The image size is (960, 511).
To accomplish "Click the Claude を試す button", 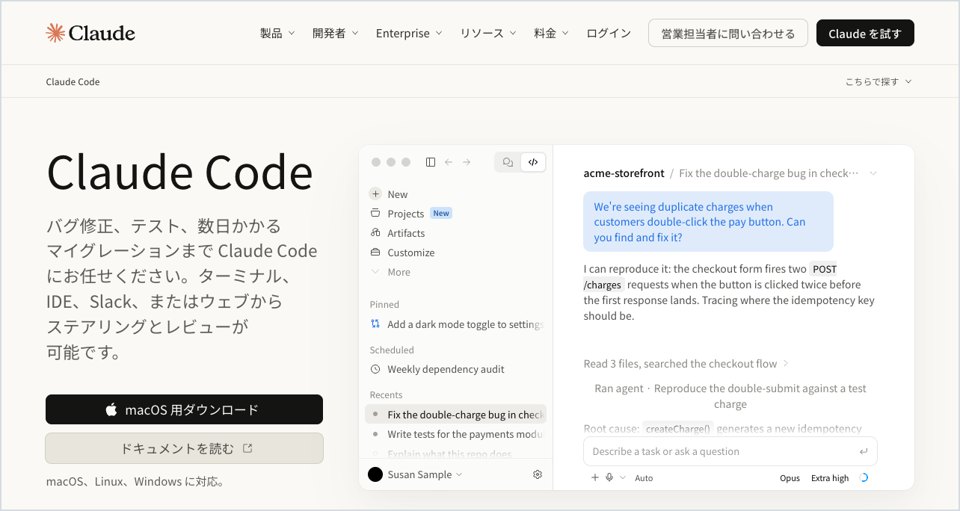I will coord(865,33).
